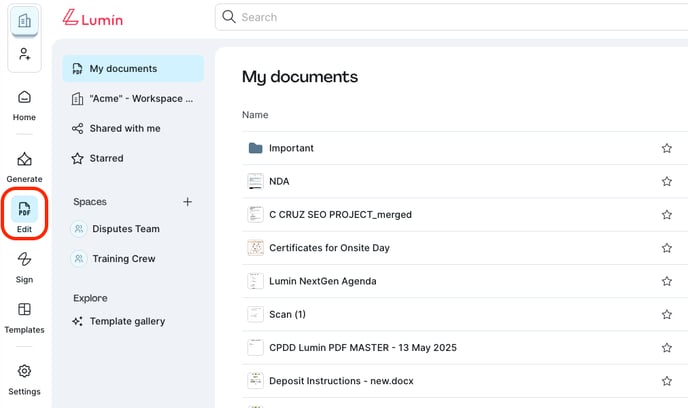688x408 pixels.
Task: Open Certificates for Onsite Day document
Action: point(329,248)
